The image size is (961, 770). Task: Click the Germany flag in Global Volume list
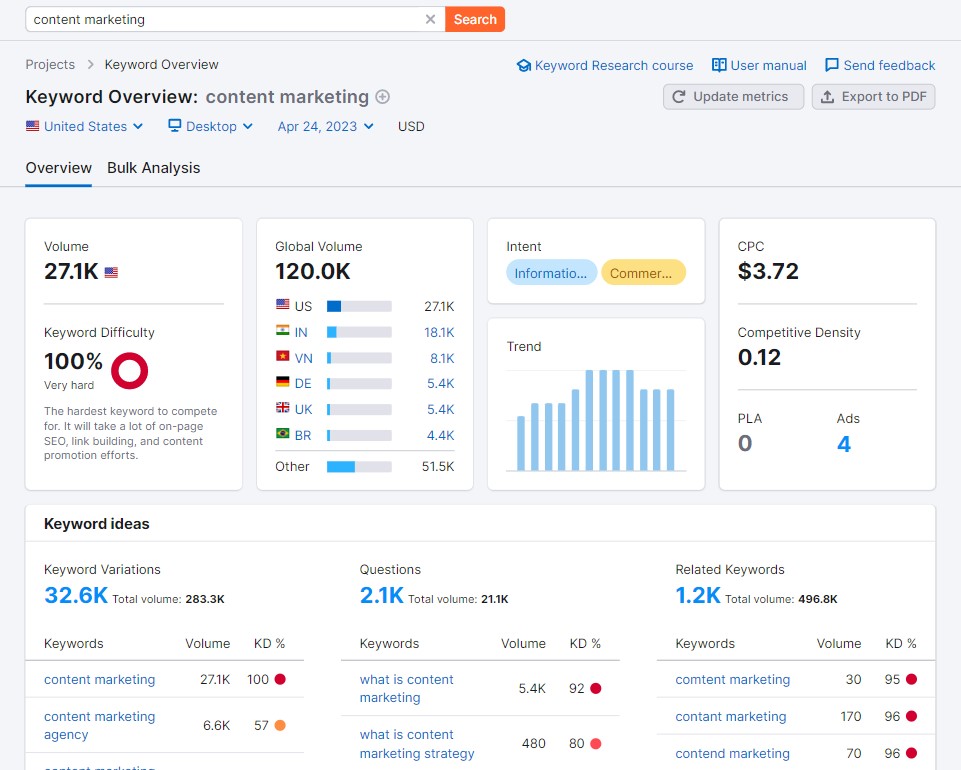pos(283,382)
